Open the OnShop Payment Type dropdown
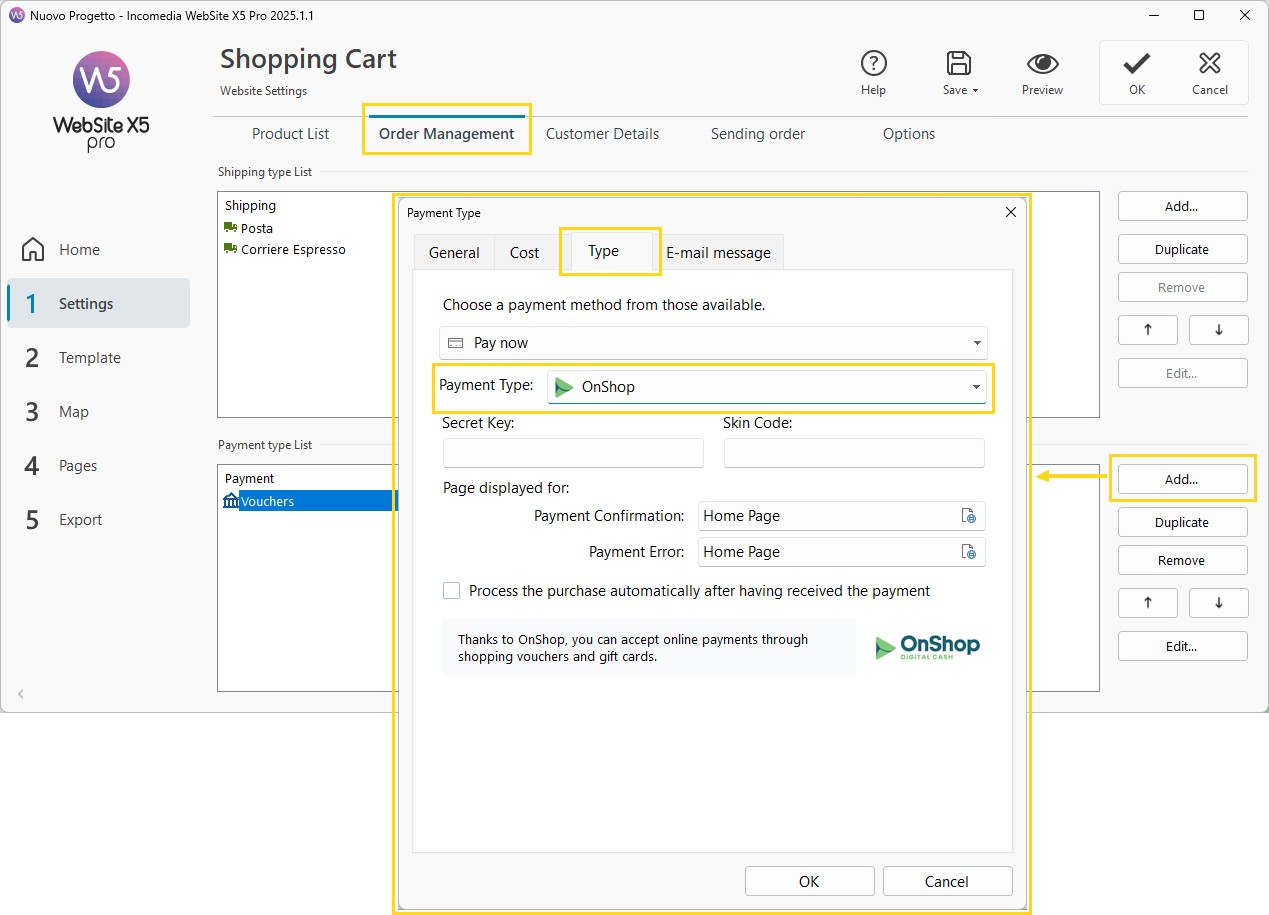The image size is (1269, 915). point(976,387)
